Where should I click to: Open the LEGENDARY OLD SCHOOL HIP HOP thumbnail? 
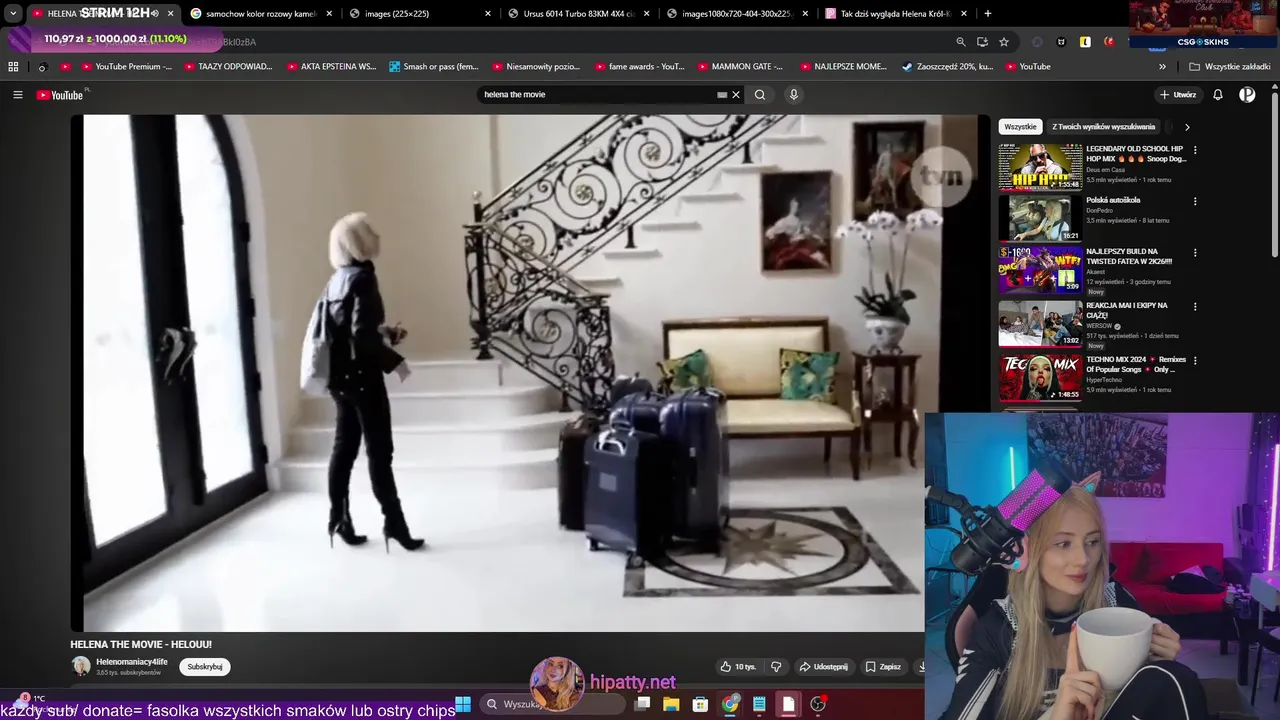[1040, 167]
